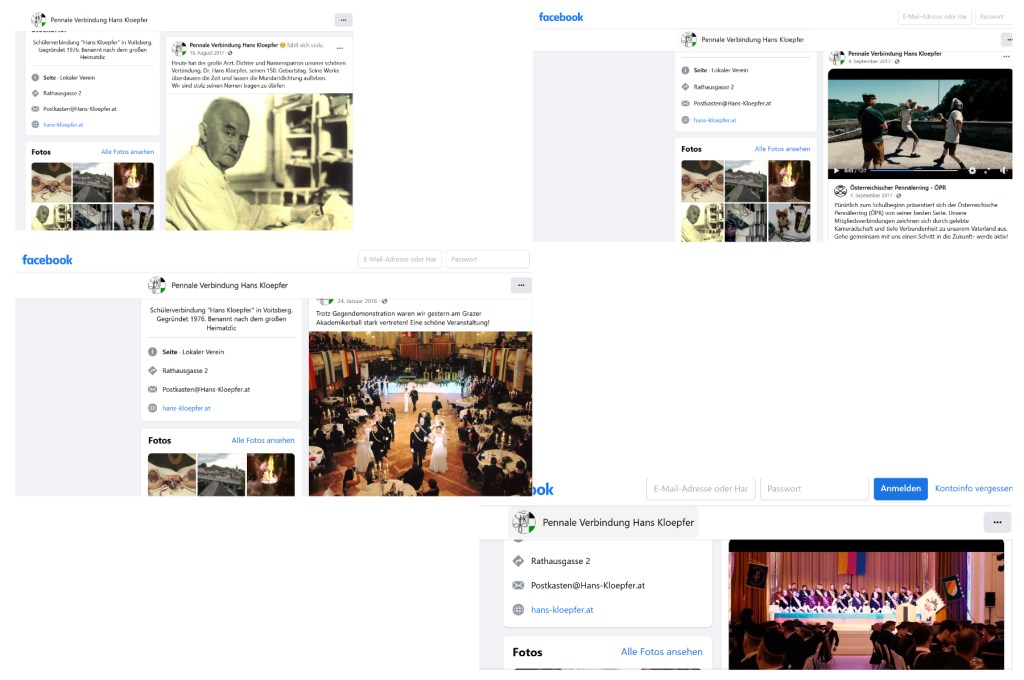Toggle fullscreen on the video player

[987, 170]
